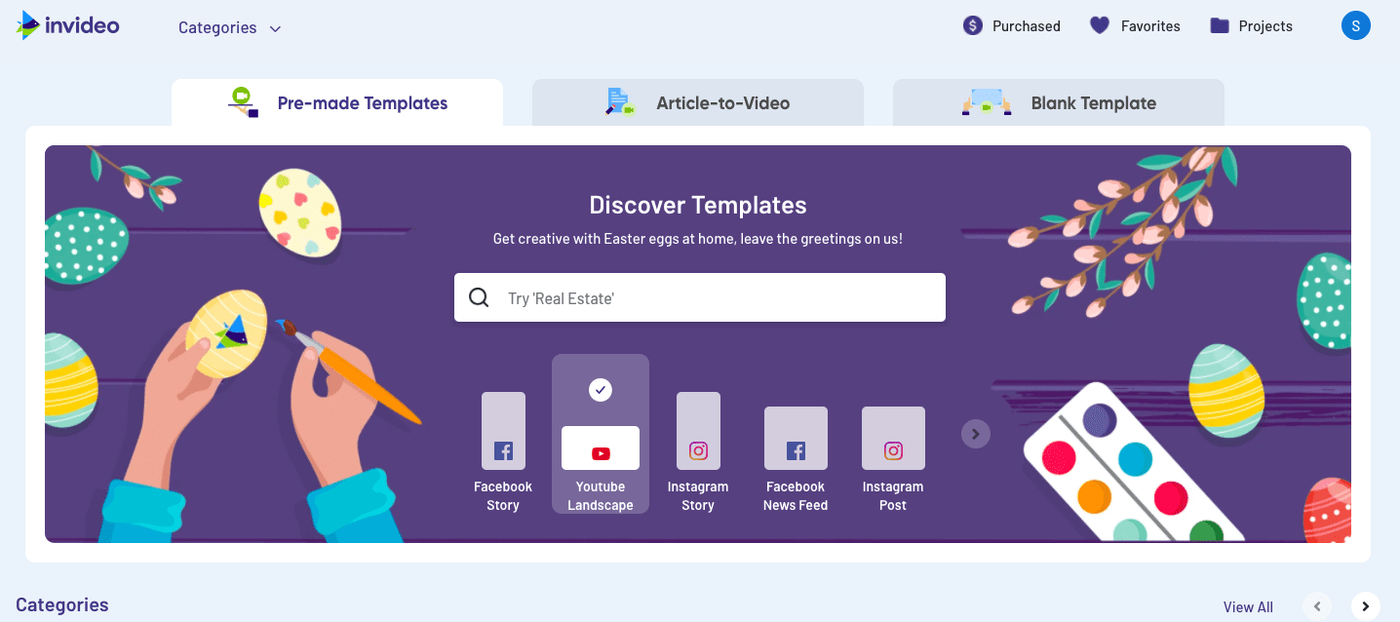Select the Facebook Story format
Viewport: 1400px width, 622px height.
[x=503, y=450]
